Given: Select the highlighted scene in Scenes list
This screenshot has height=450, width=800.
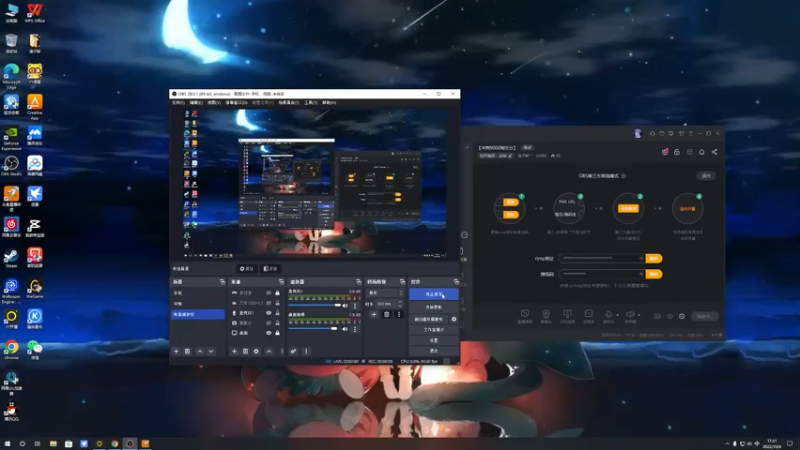Looking at the screenshot, I should [198, 314].
